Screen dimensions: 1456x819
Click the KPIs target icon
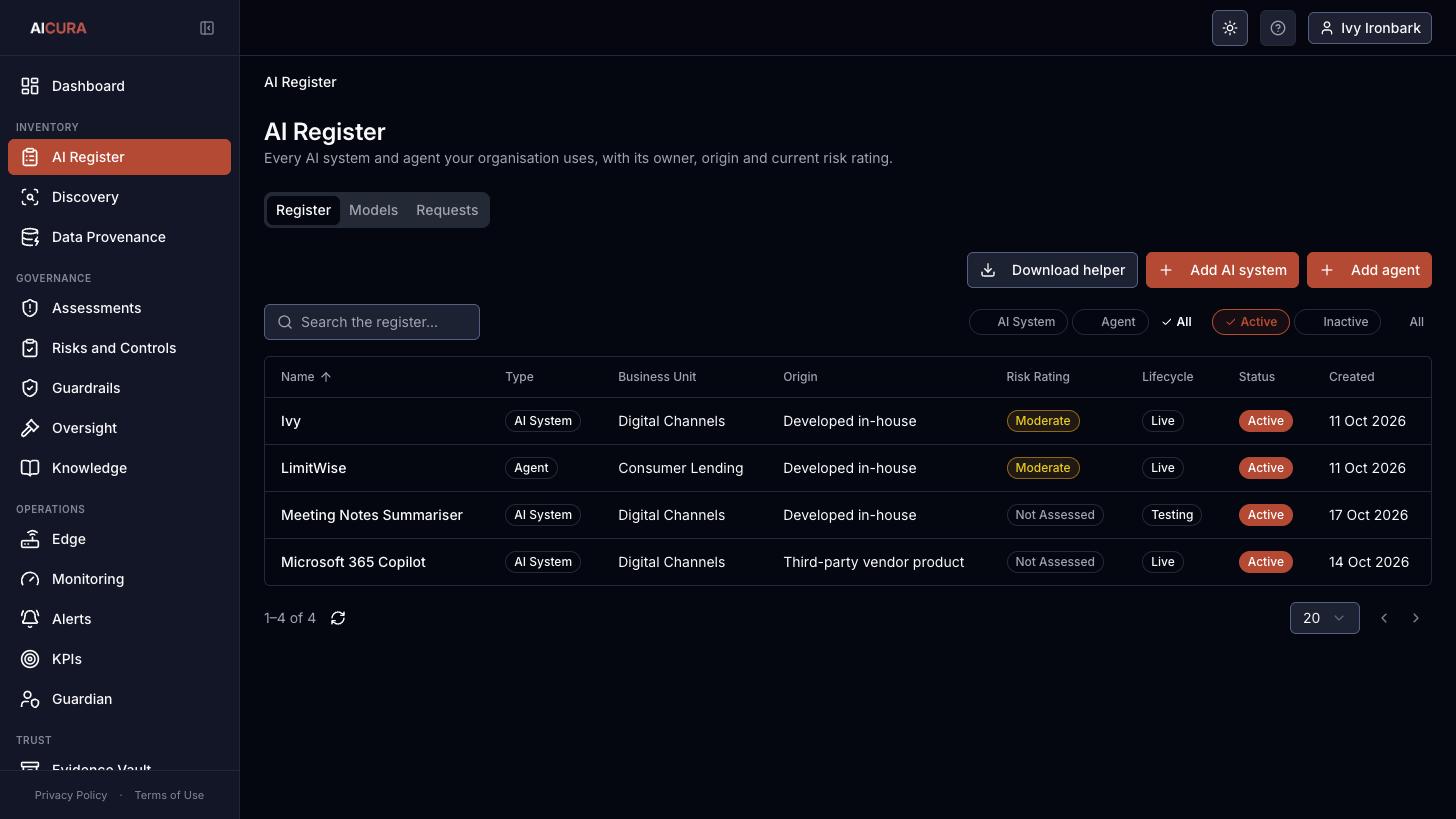tap(30, 659)
